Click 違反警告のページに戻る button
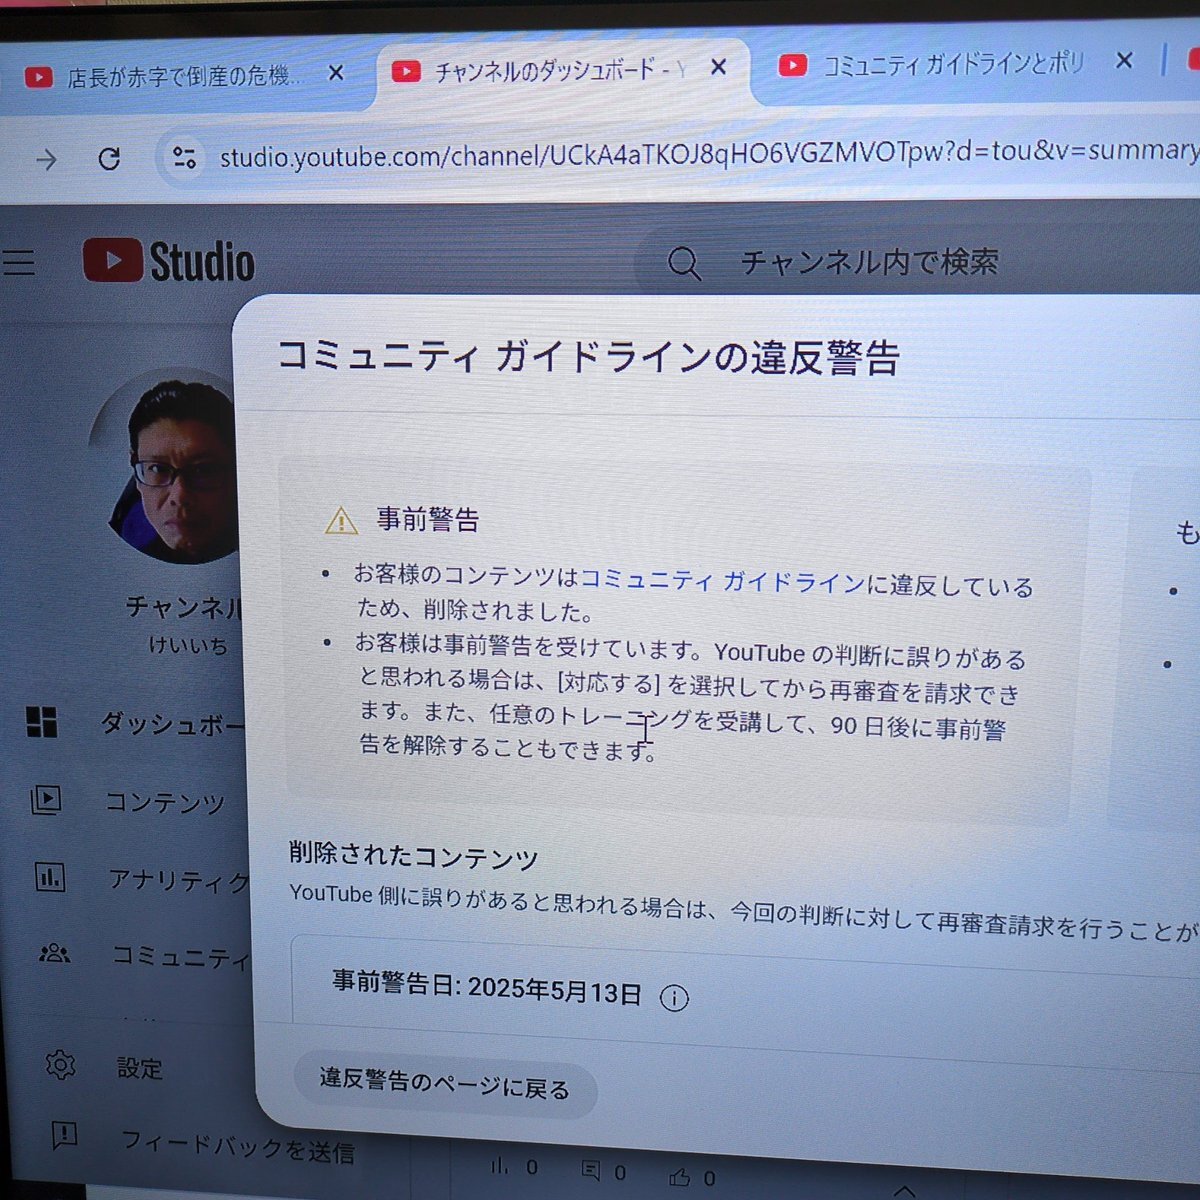 [445, 1084]
